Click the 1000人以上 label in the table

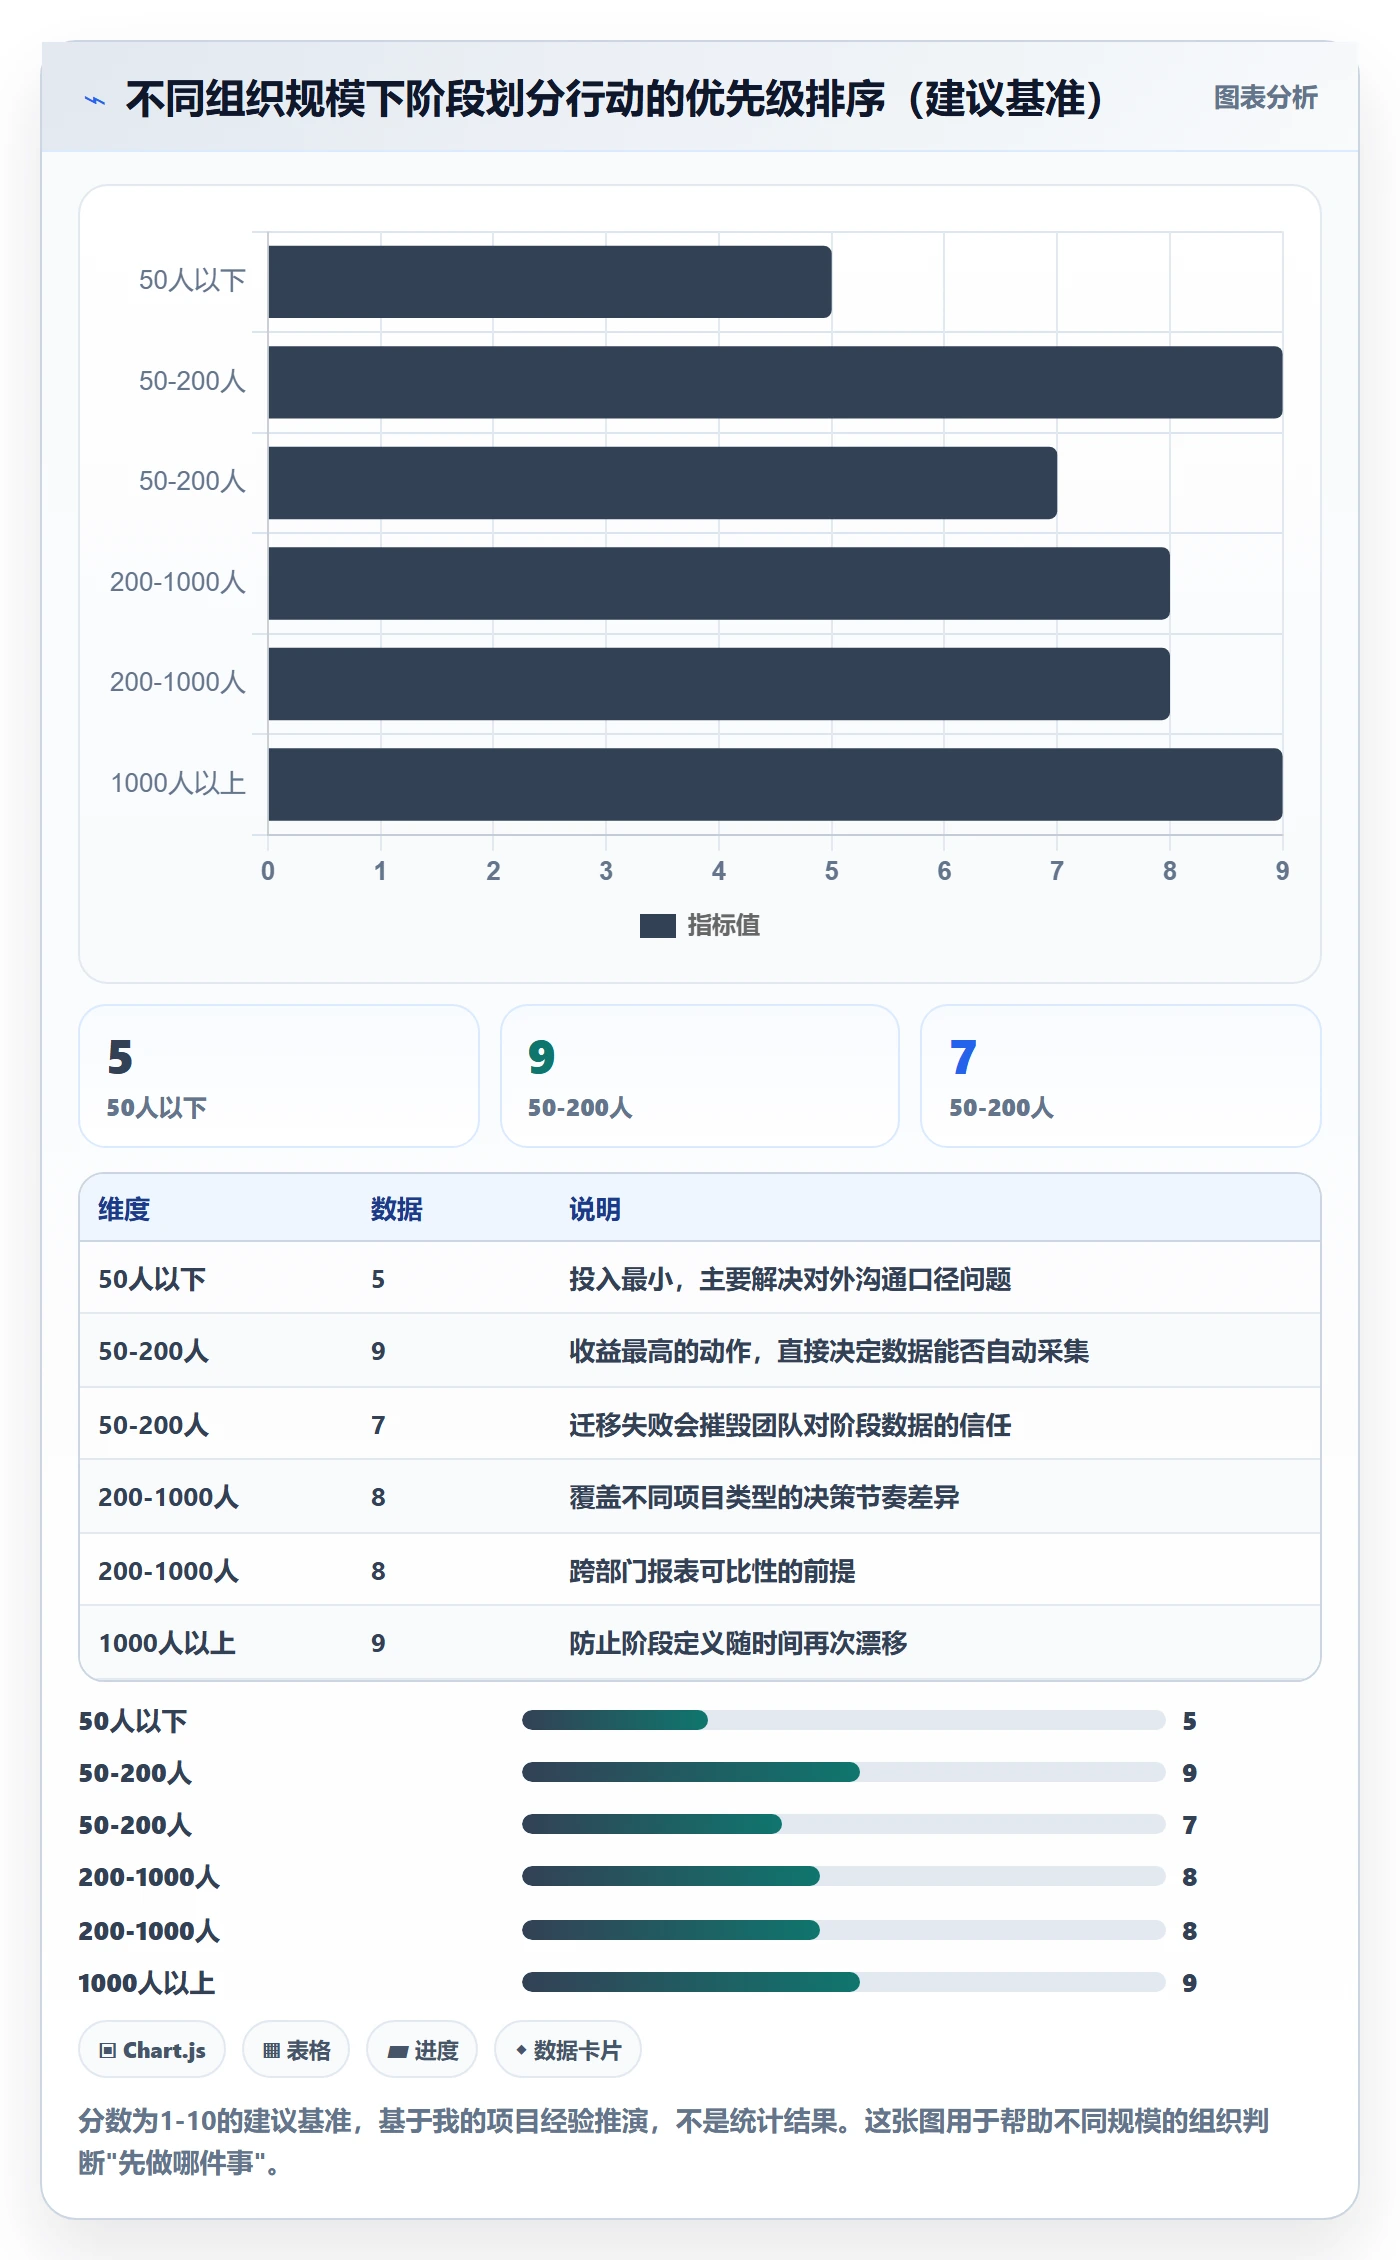[167, 1643]
